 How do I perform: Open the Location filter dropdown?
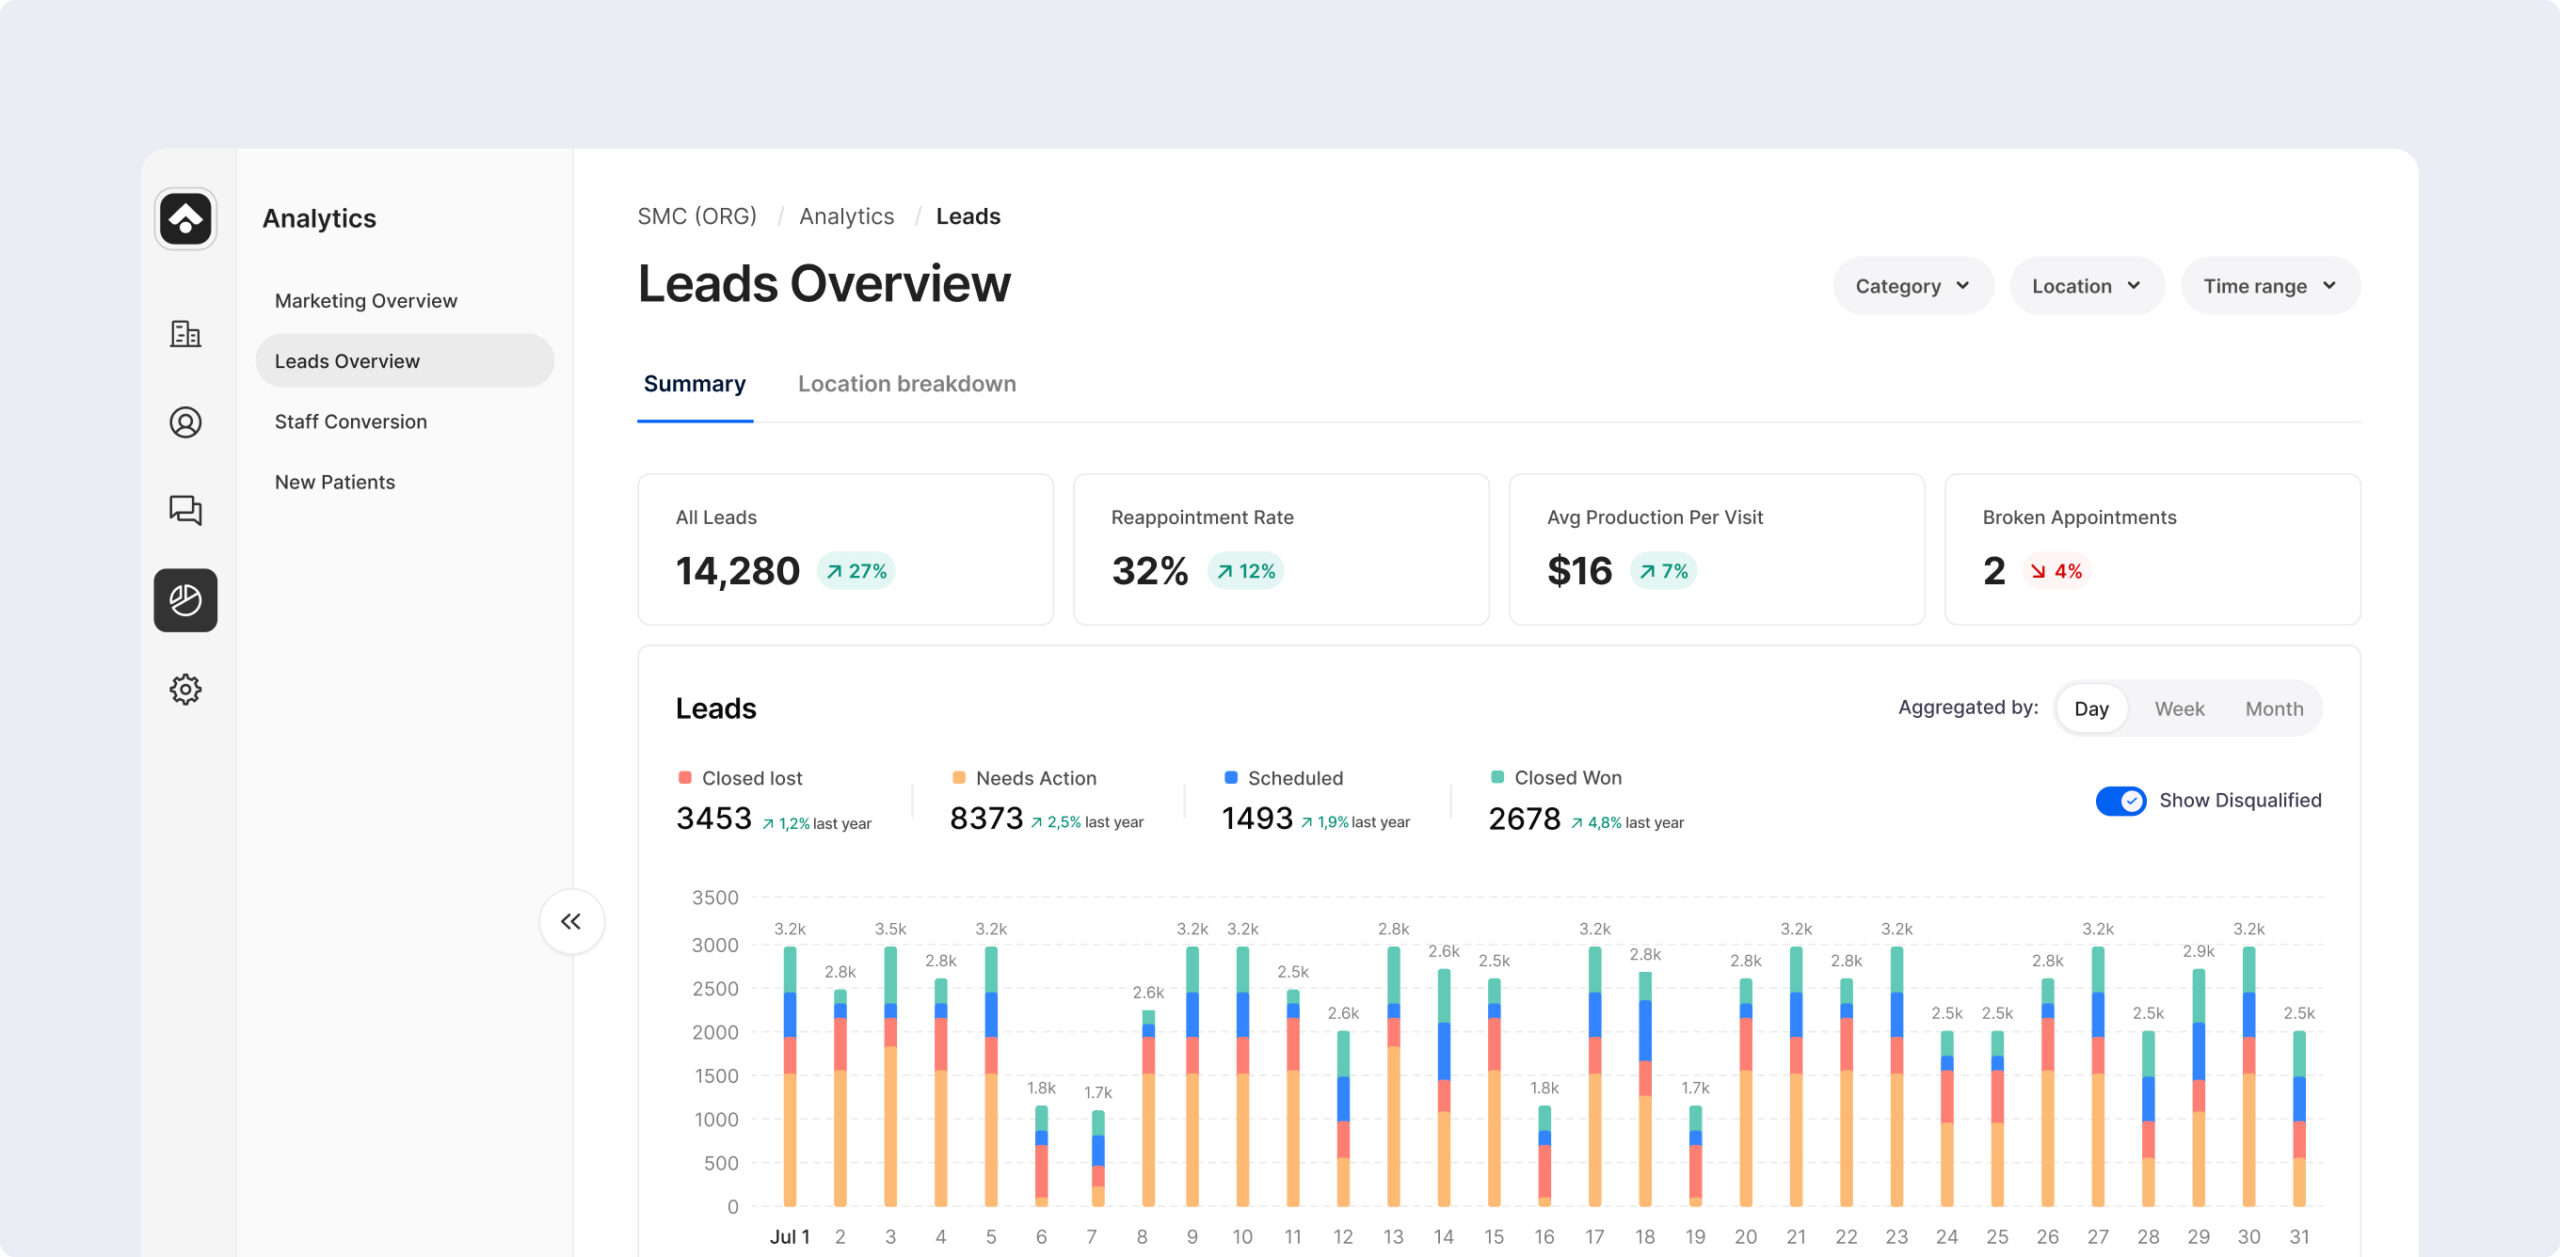[2085, 286]
